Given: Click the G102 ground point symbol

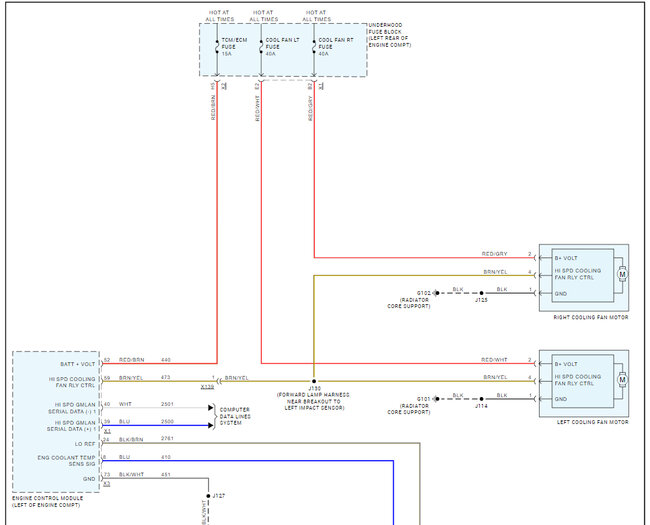Looking at the screenshot, I should [437, 293].
